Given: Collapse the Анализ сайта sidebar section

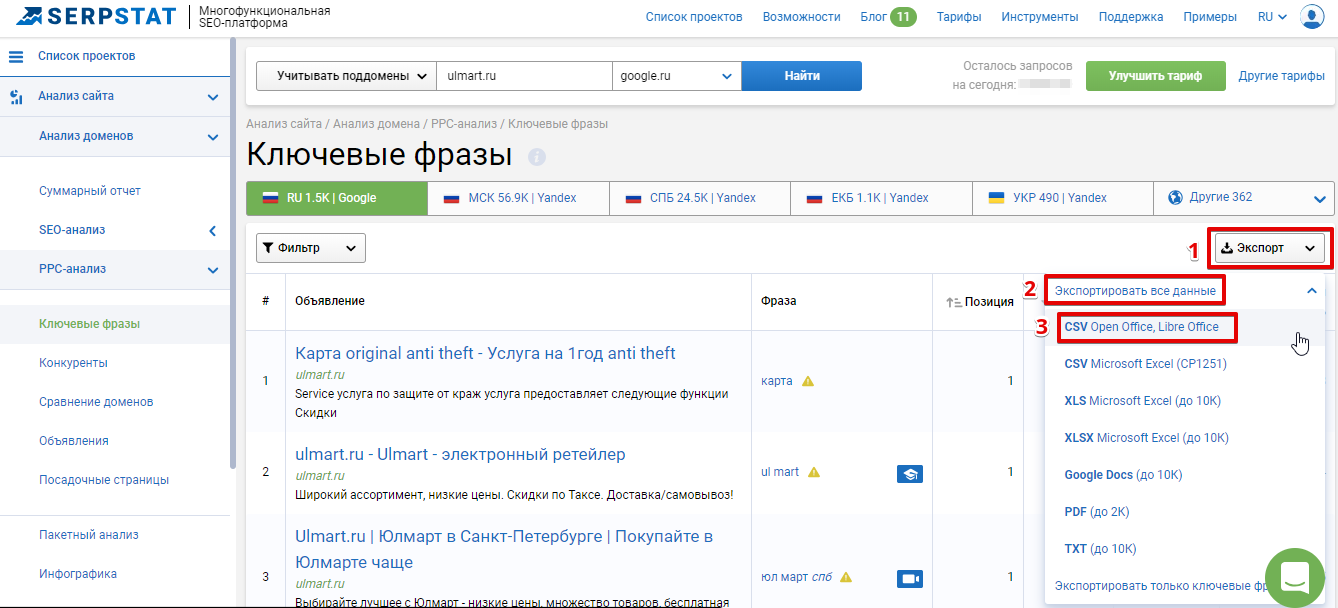Looking at the screenshot, I should coord(212,97).
